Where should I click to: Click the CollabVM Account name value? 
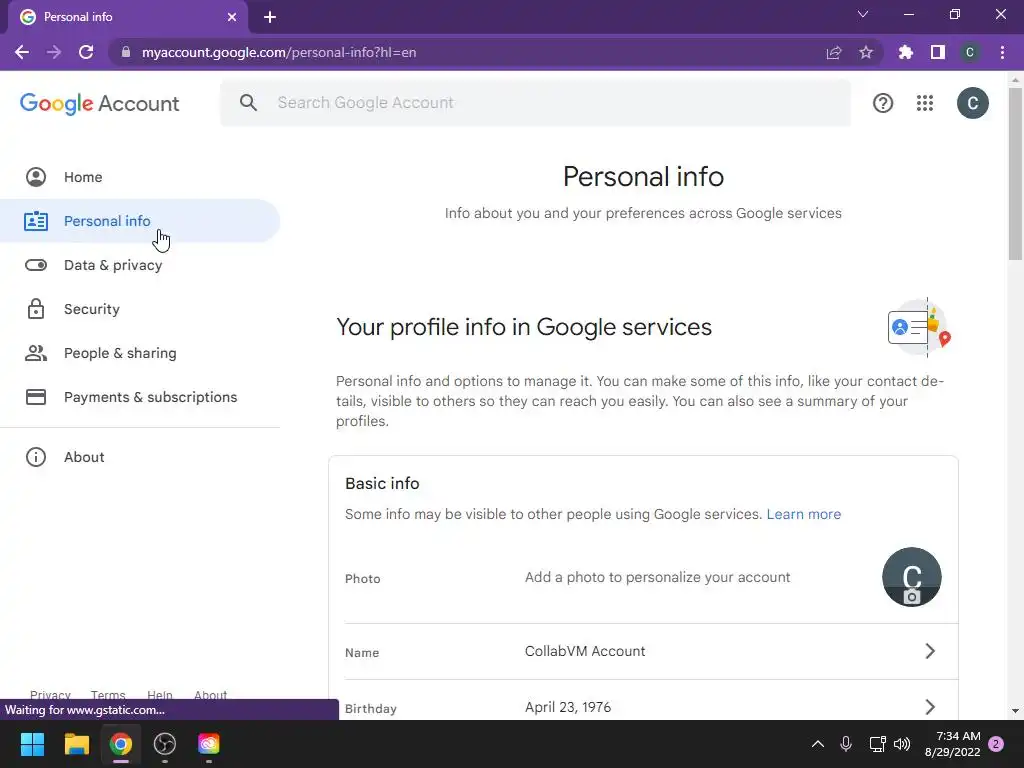584,651
